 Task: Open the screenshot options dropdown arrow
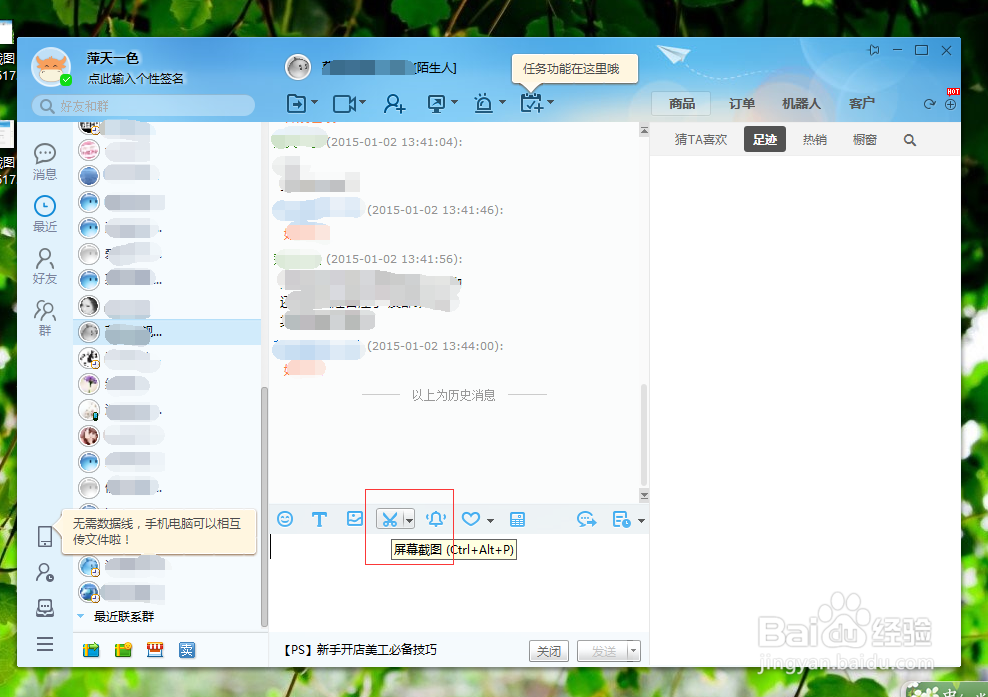tap(409, 520)
